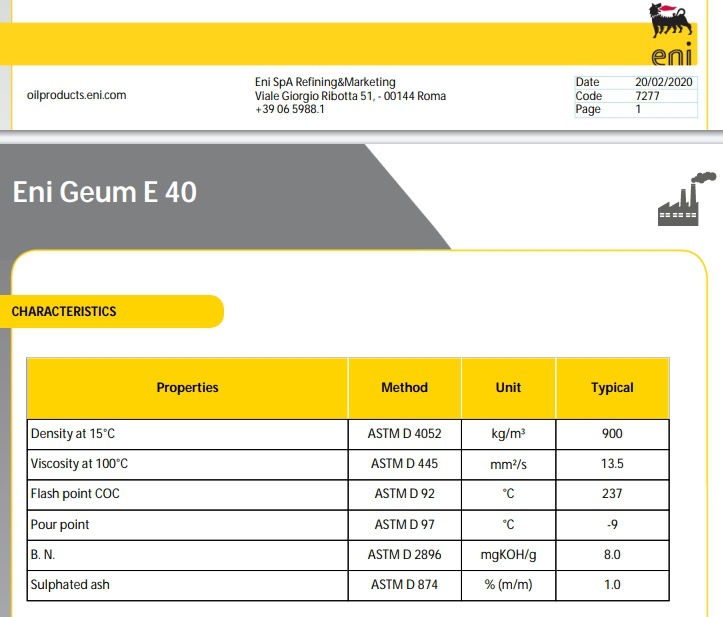Click the Properties column header

click(187, 388)
